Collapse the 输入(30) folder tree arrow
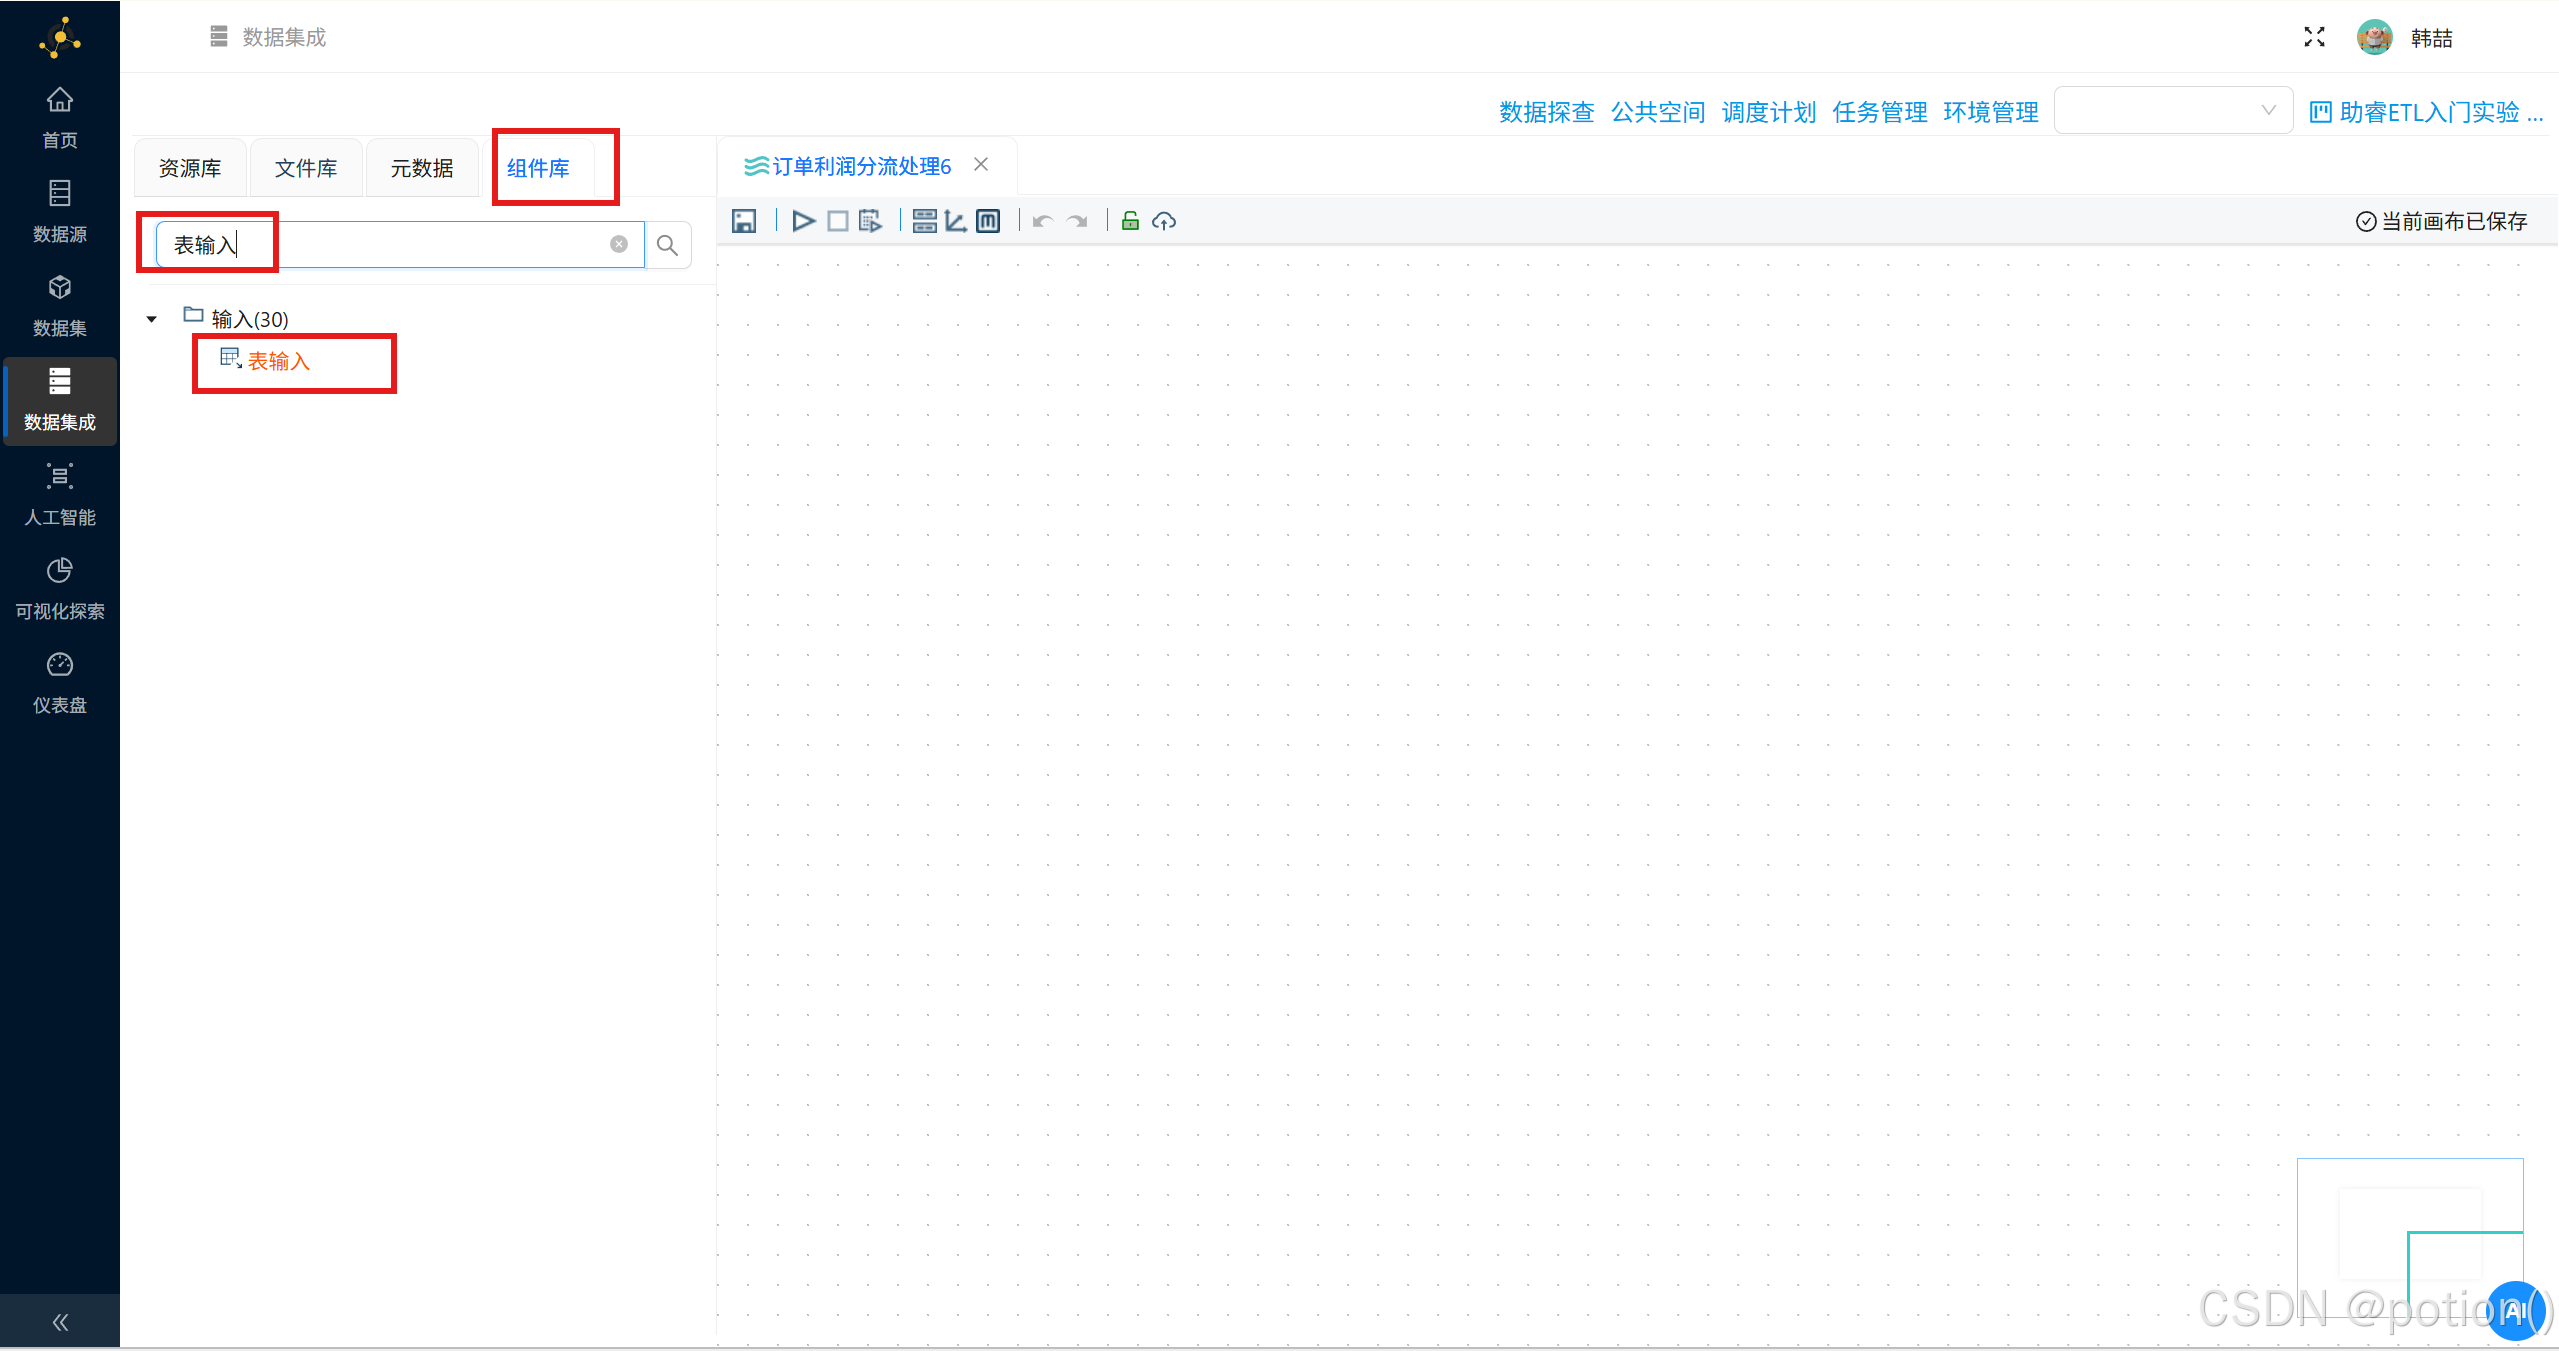 click(152, 319)
